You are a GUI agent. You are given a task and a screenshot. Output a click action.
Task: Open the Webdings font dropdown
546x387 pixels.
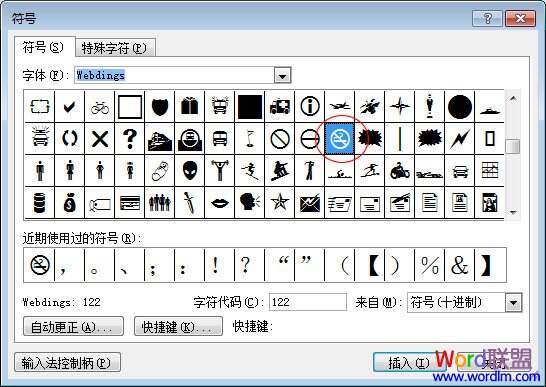282,75
